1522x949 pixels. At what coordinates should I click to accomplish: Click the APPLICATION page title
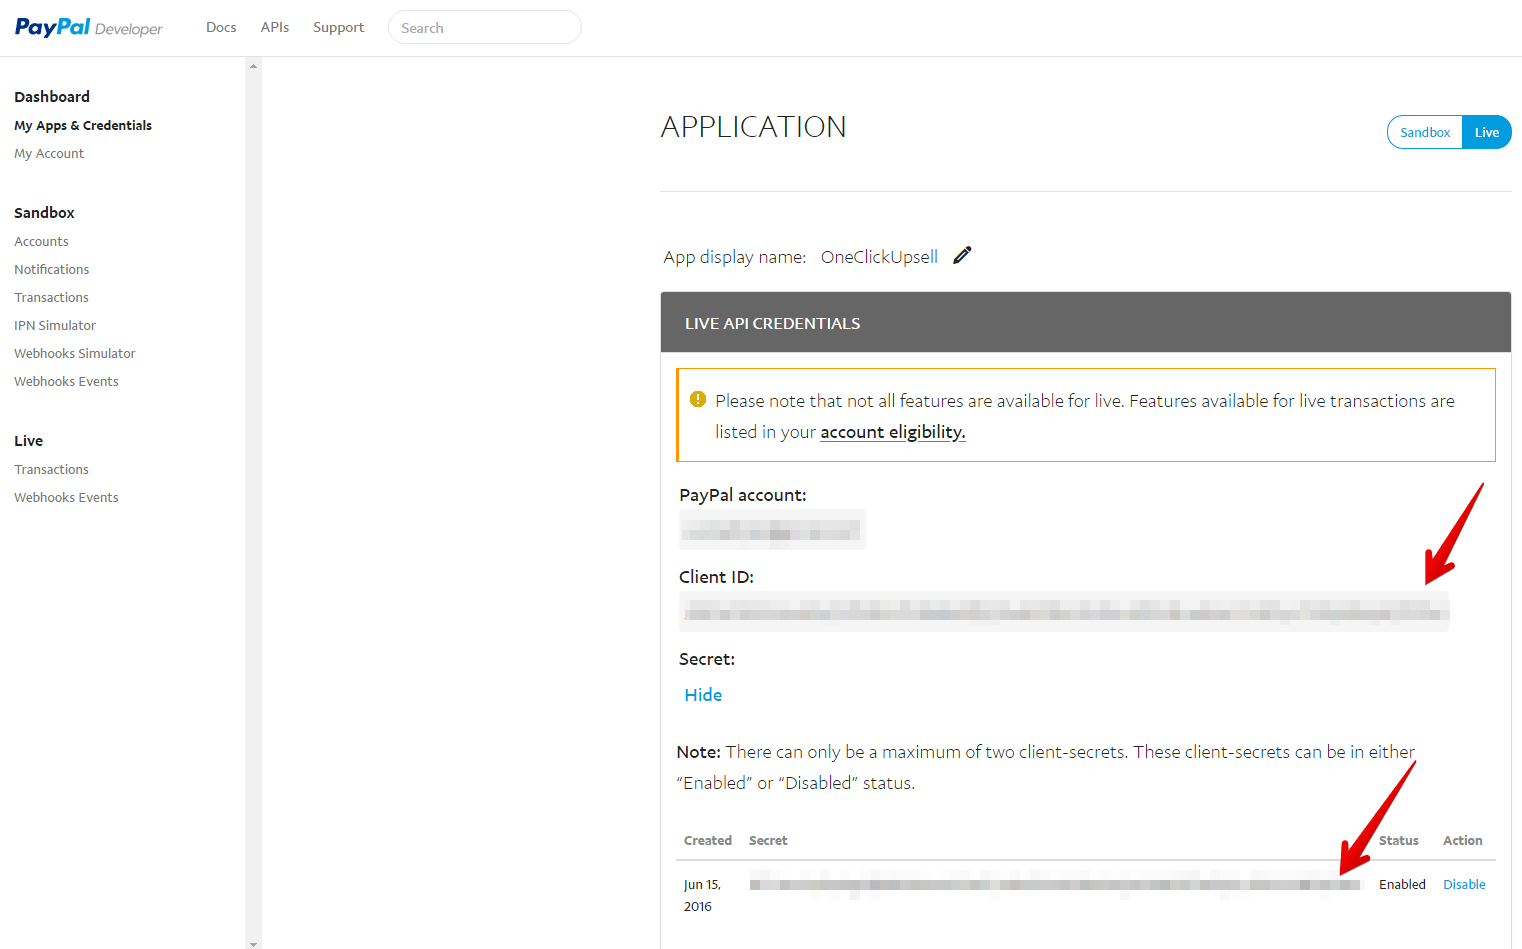[x=753, y=127]
